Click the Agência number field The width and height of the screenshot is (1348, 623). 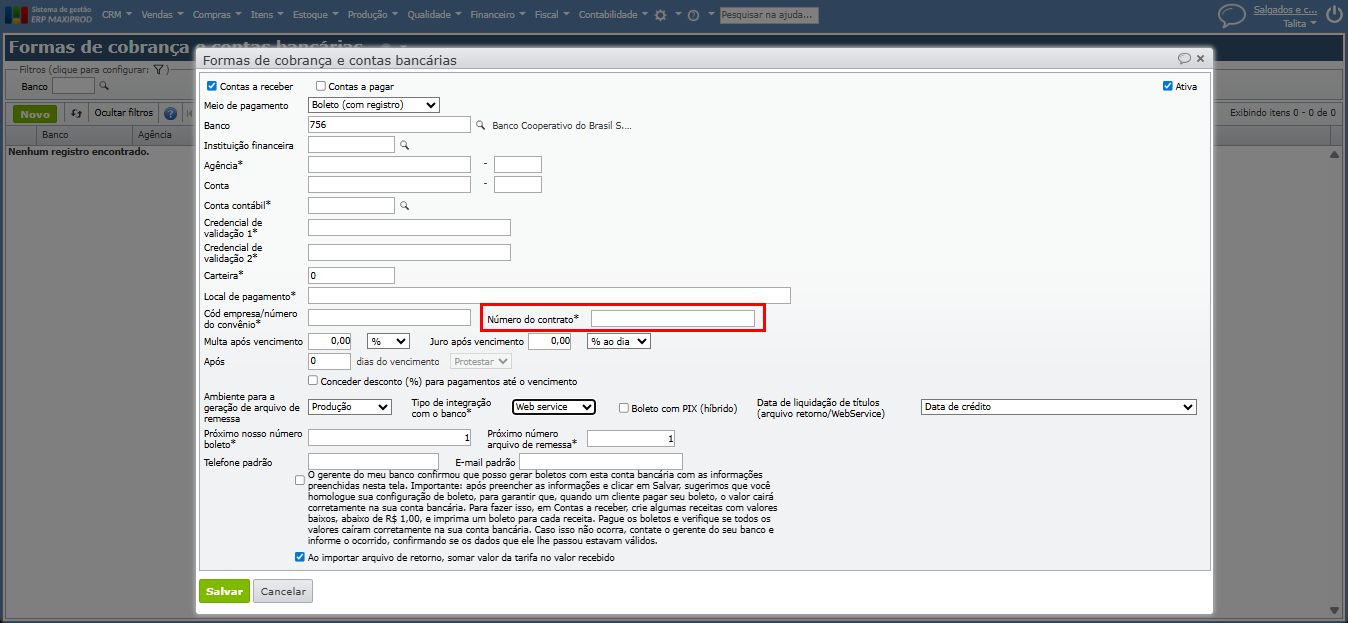click(389, 165)
